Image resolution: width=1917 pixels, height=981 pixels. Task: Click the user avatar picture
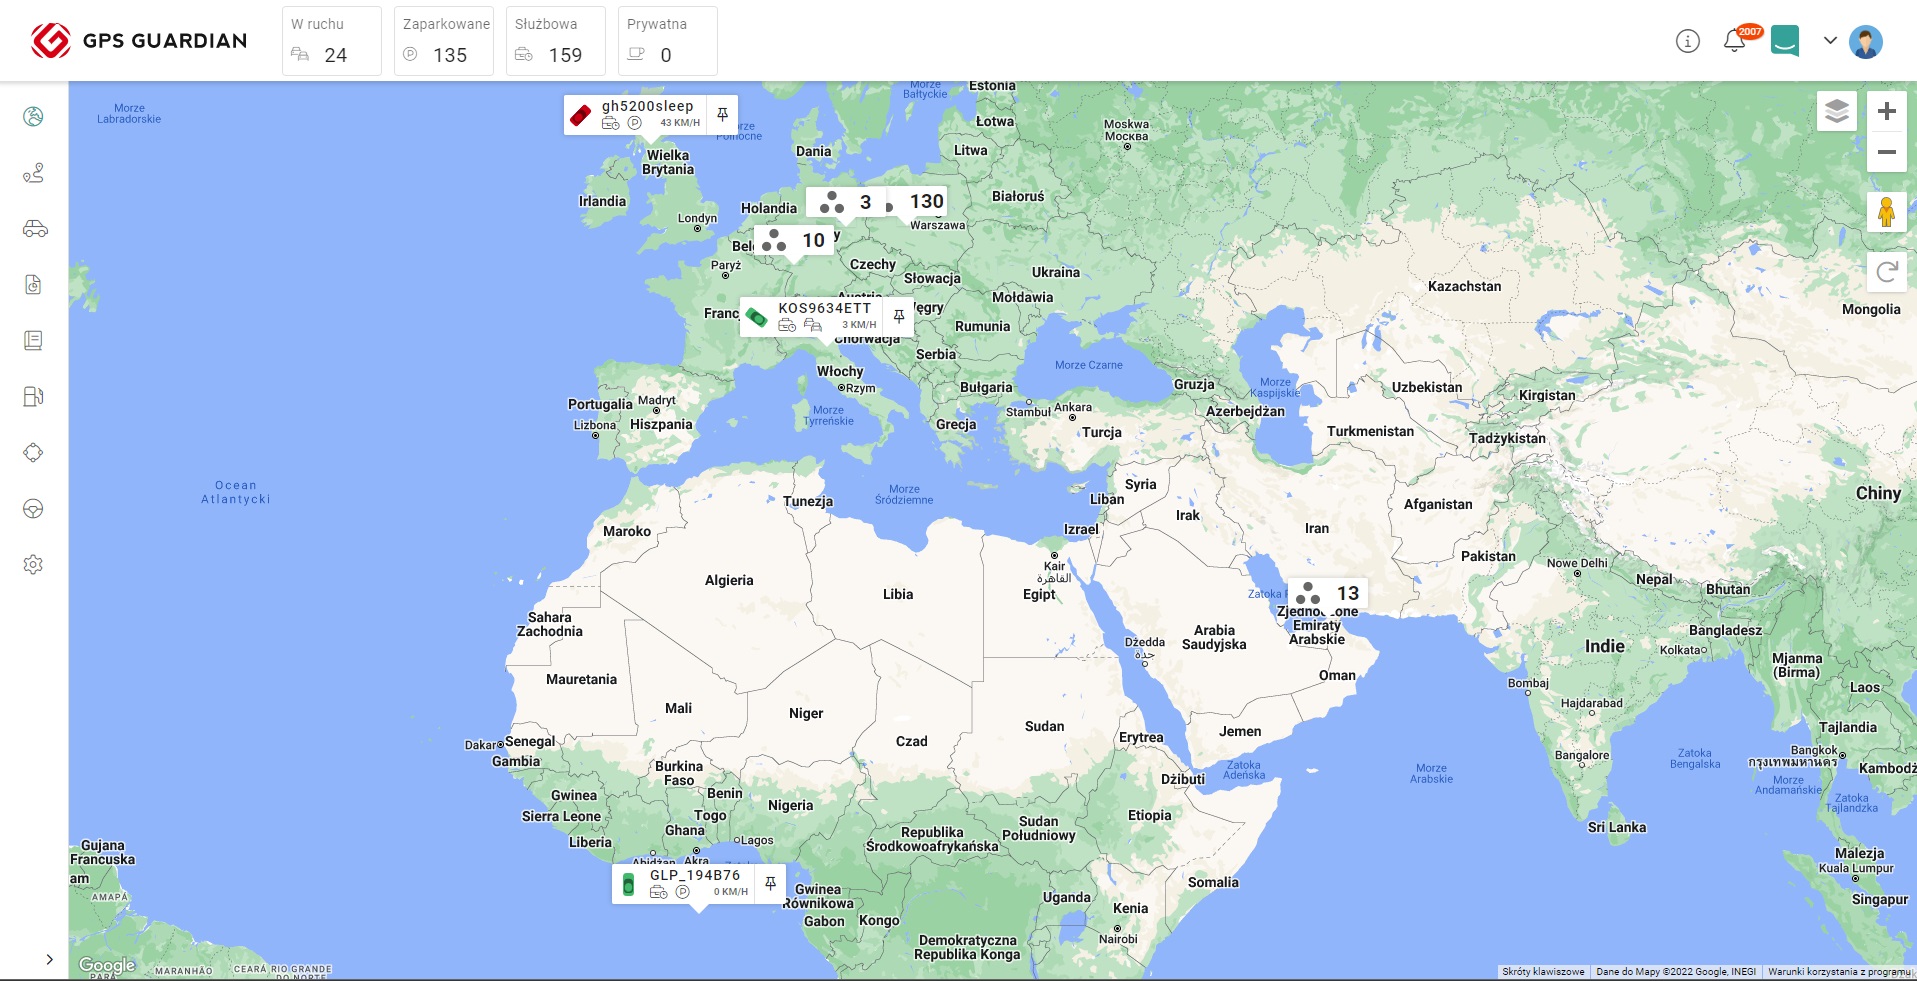point(1866,41)
